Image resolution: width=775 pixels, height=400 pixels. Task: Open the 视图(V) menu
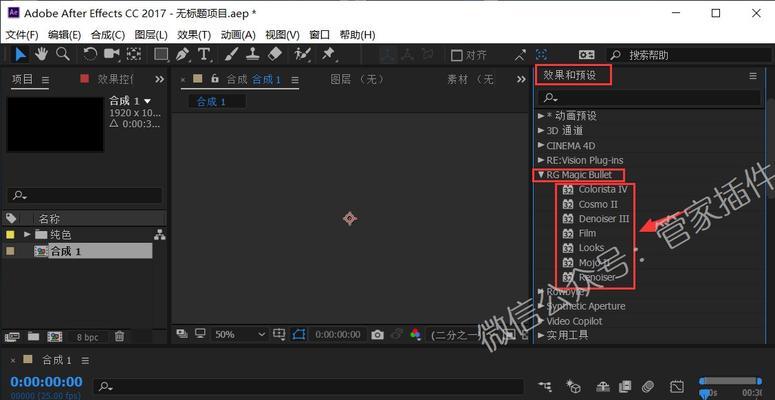pyautogui.click(x=282, y=35)
